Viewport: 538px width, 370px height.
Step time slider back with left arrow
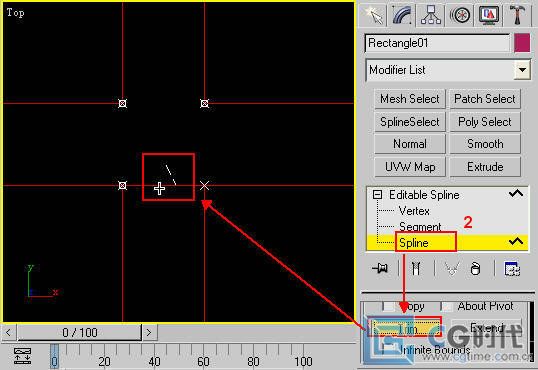coord(8,332)
